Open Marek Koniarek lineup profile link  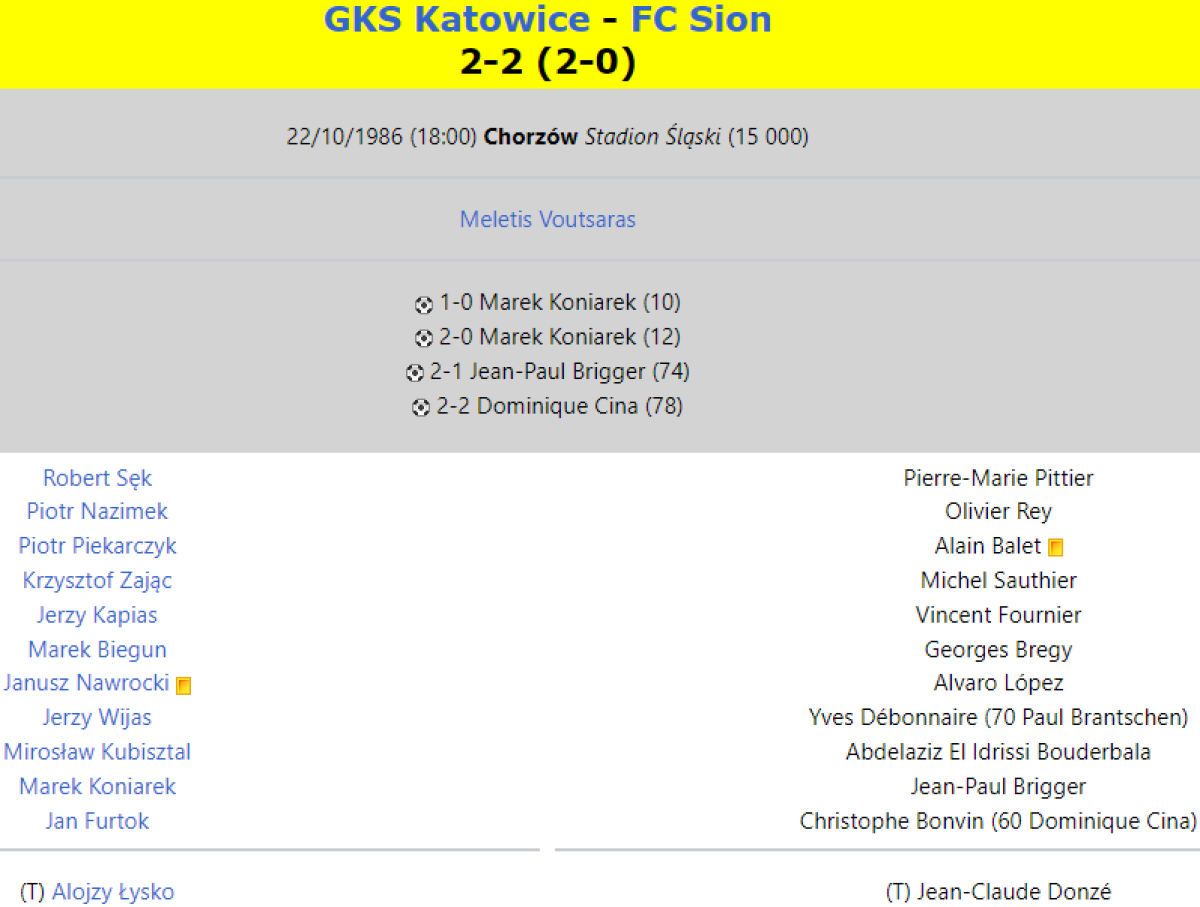97,787
